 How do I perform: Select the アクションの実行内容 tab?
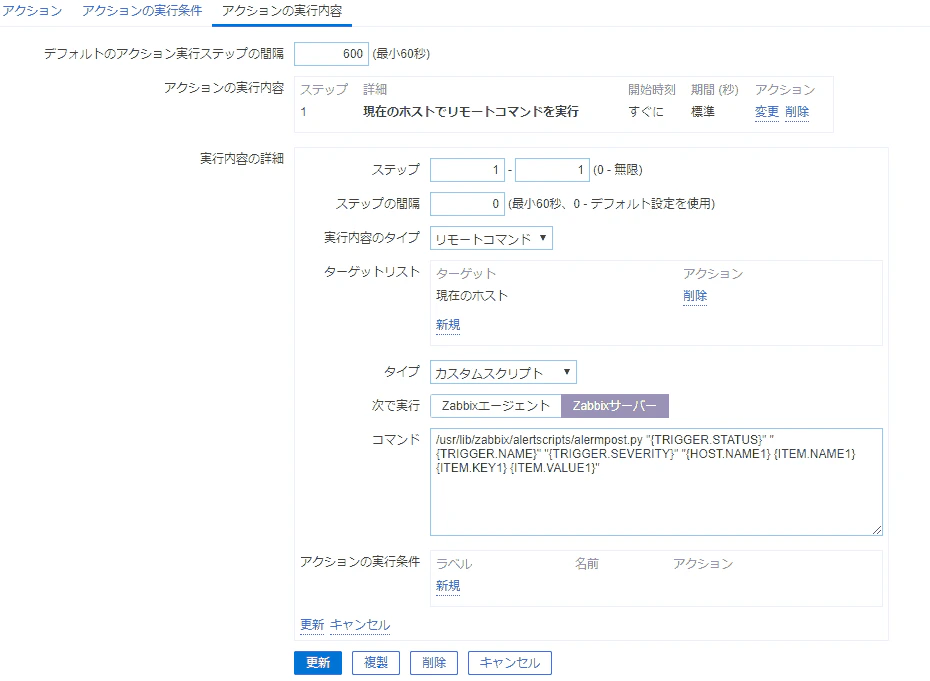tap(282, 11)
